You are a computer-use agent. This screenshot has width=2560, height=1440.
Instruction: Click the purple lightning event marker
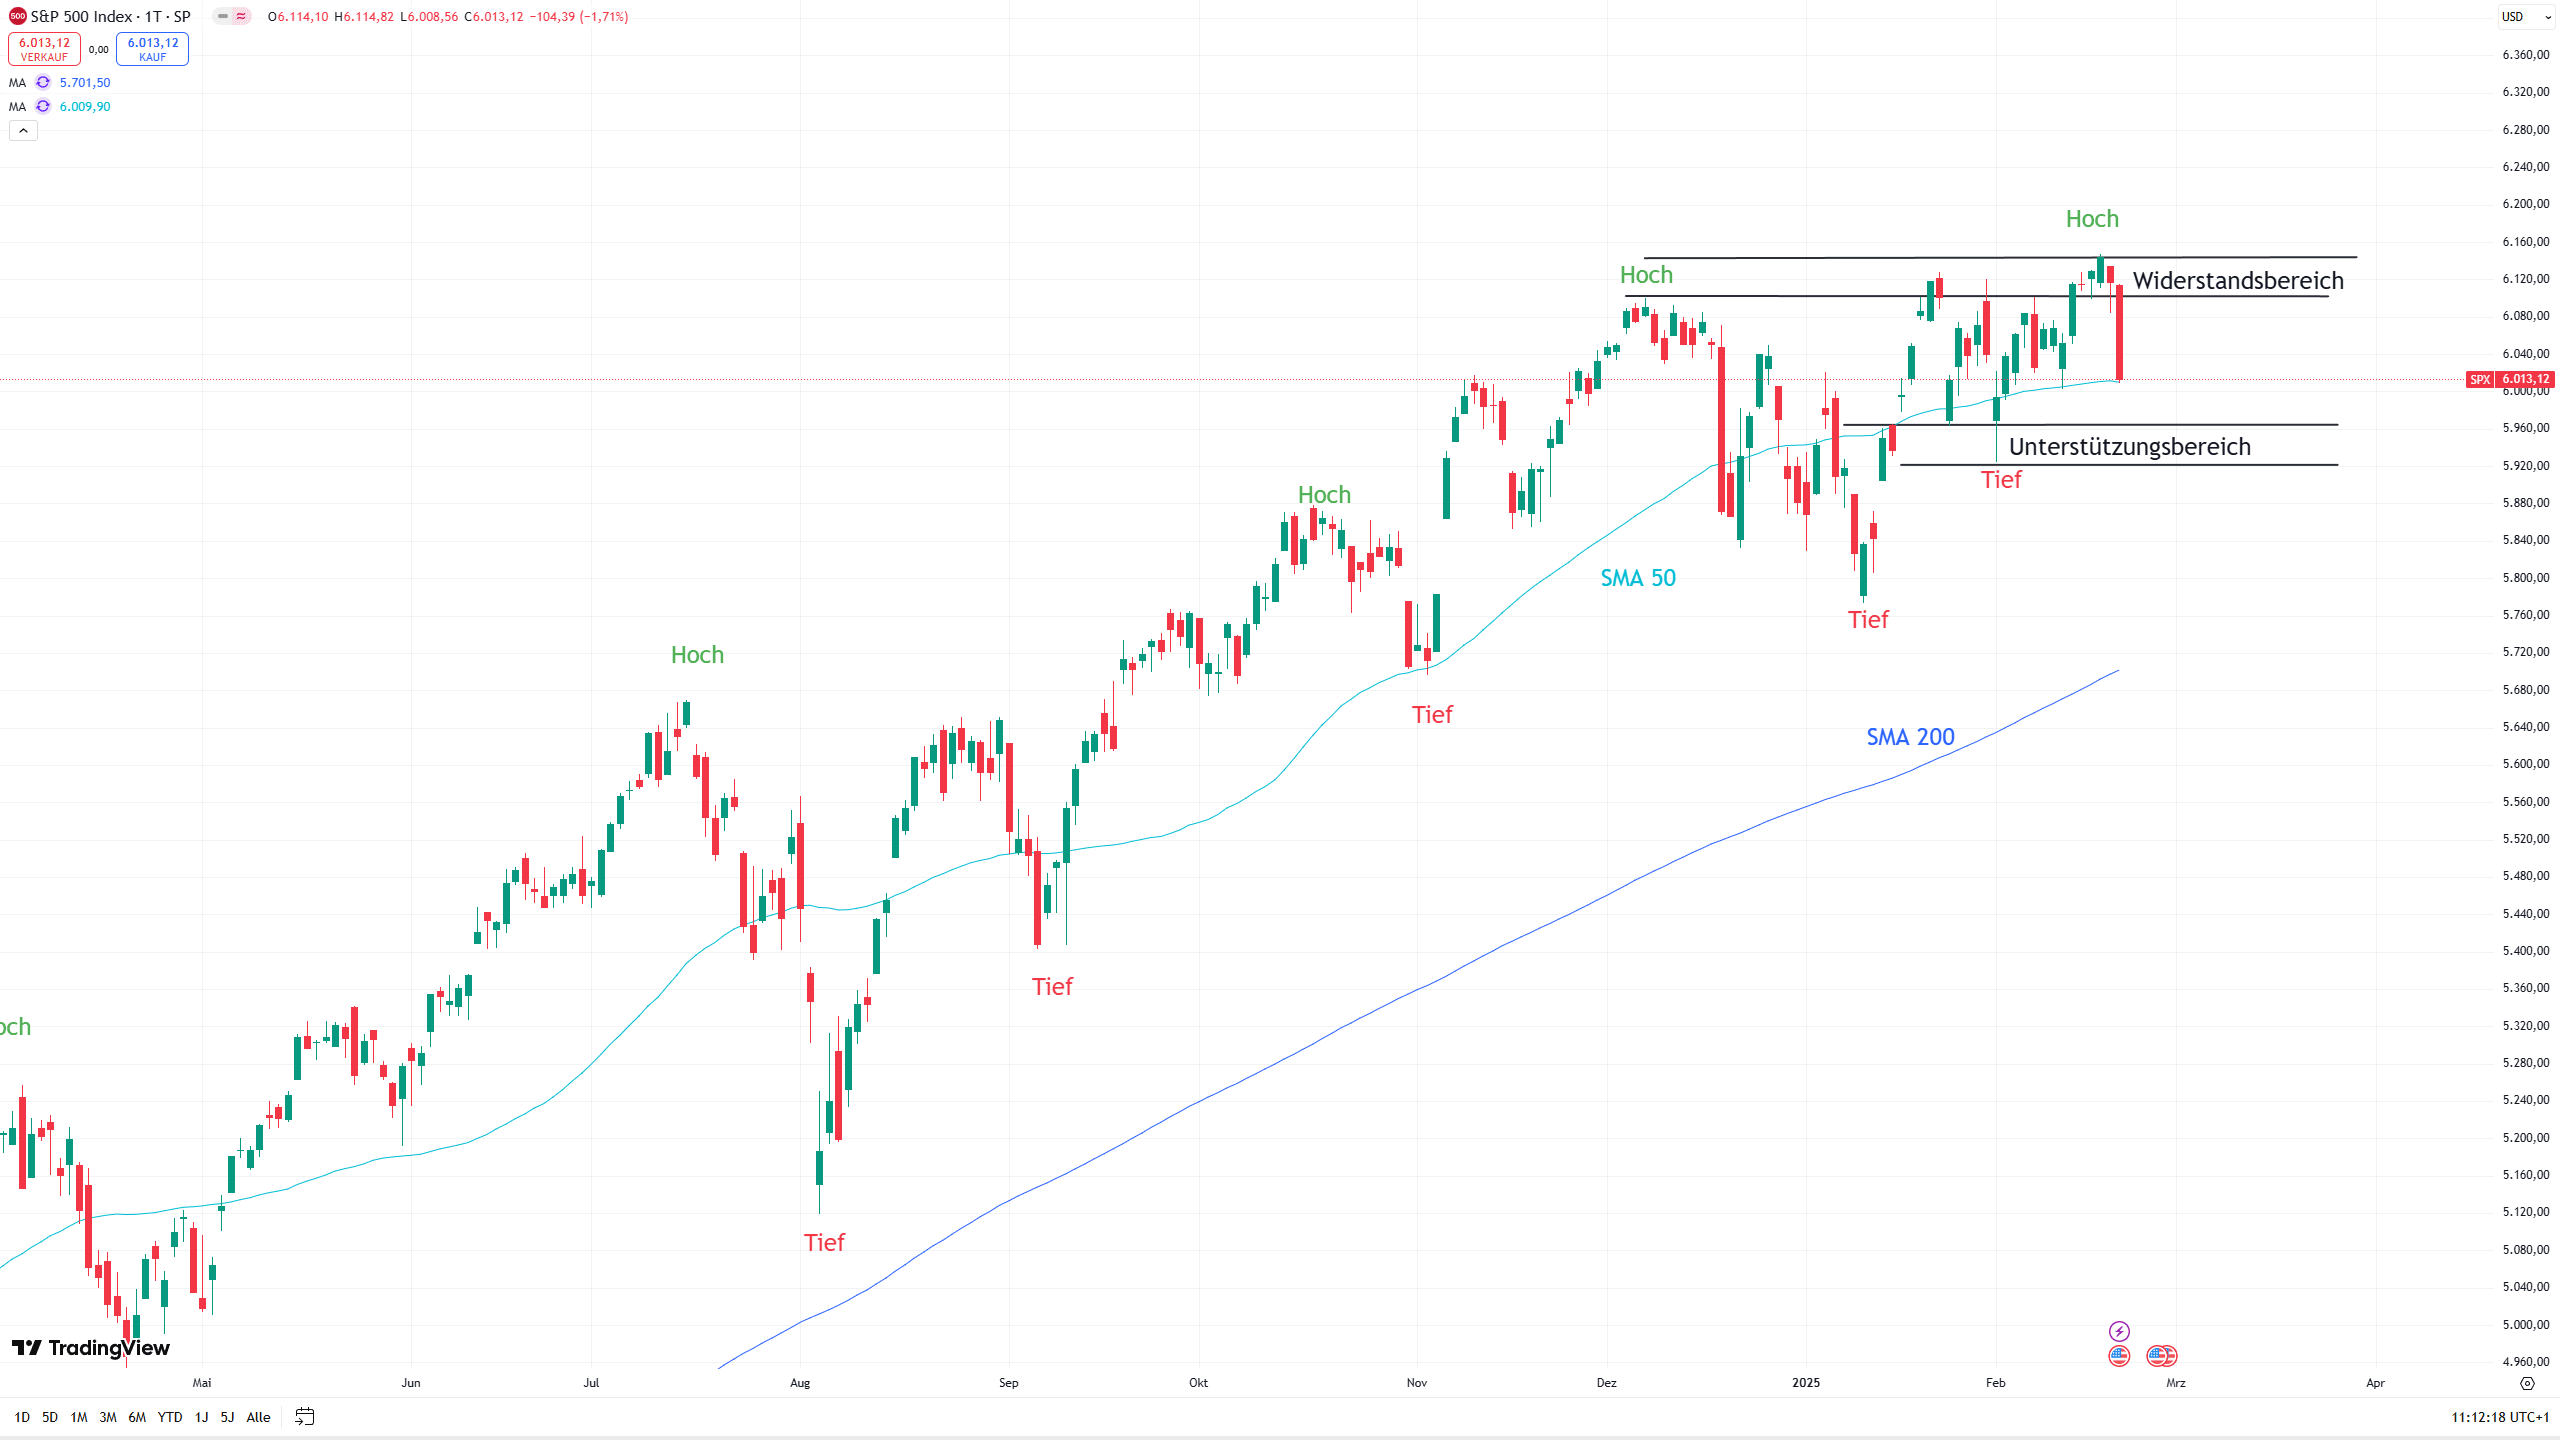coord(2119,1331)
